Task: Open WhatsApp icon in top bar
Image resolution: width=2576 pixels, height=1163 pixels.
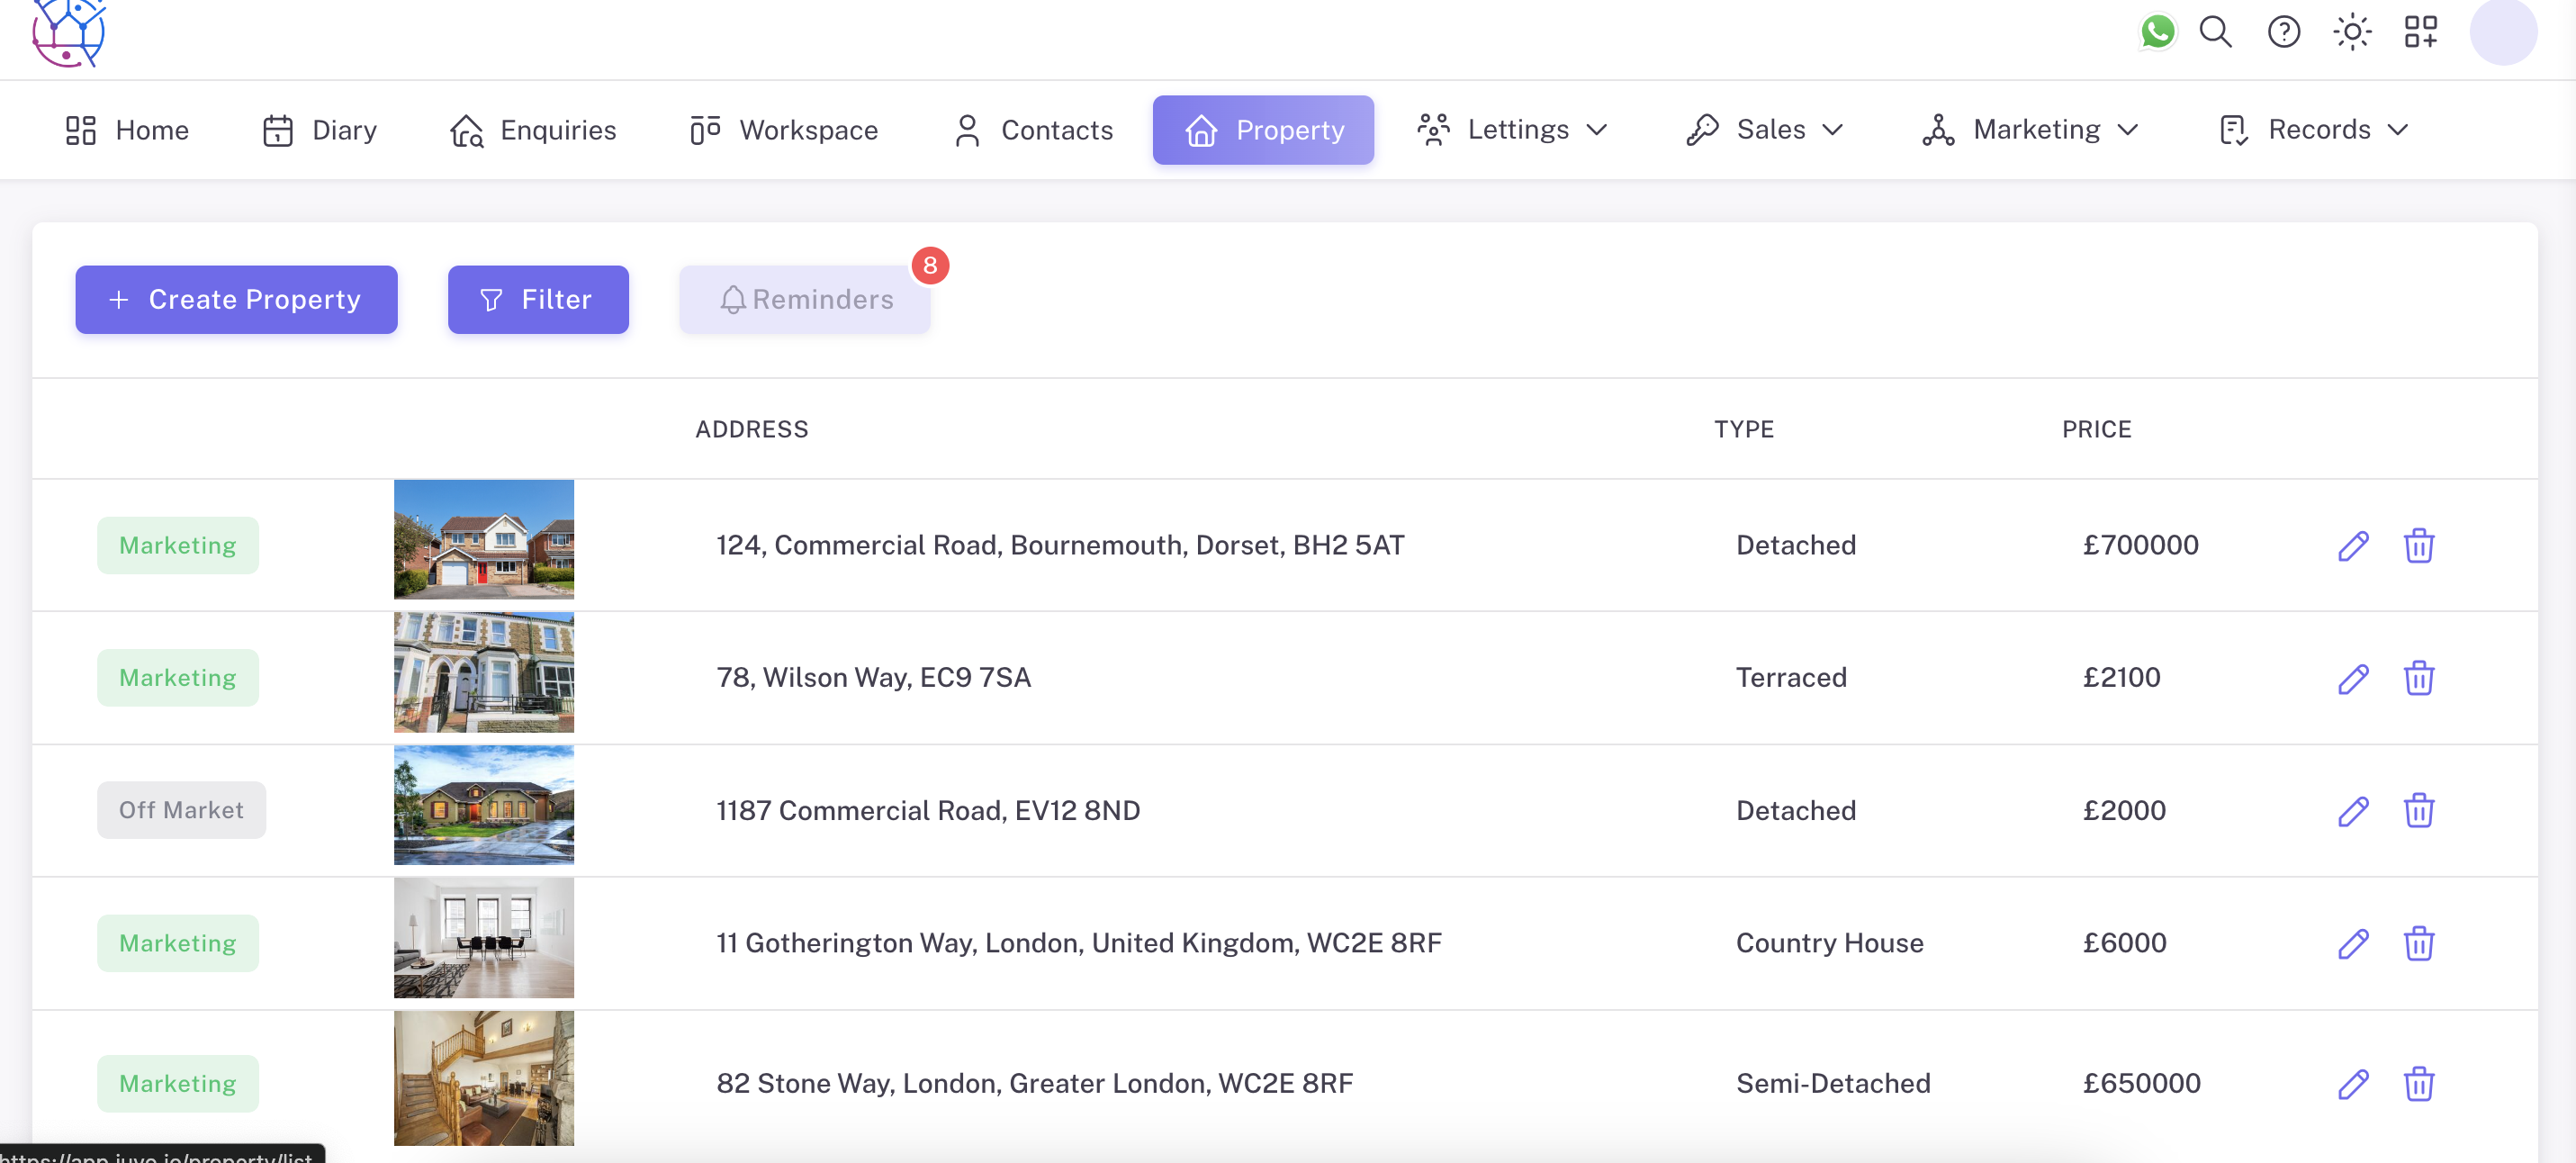Action: [2157, 32]
